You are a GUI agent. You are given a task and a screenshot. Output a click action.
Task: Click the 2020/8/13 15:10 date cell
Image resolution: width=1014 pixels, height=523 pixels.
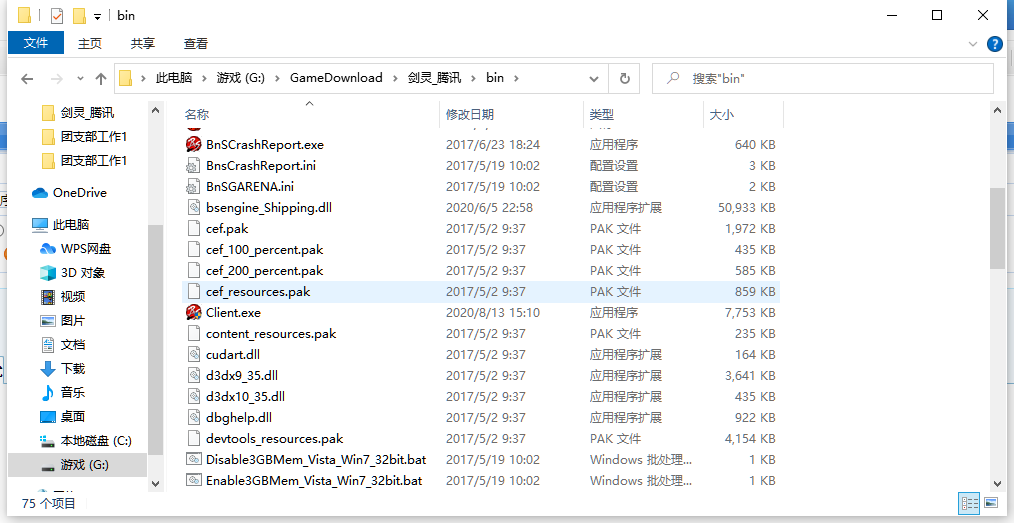tap(492, 312)
